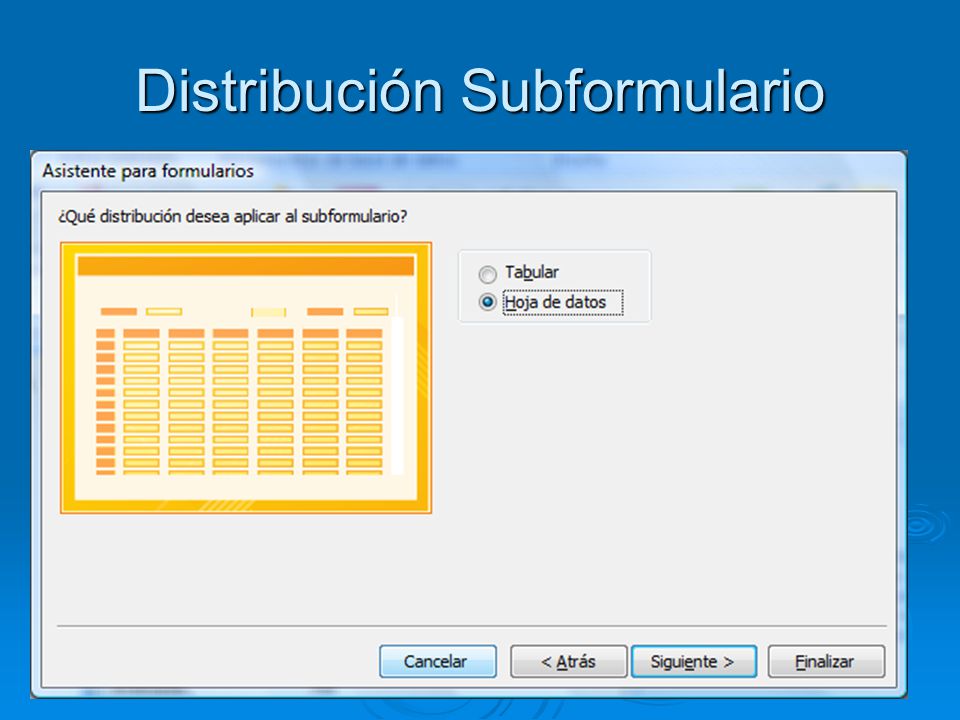Image resolution: width=960 pixels, height=720 pixels.
Task: Click the Cancelar button
Action: (x=438, y=661)
